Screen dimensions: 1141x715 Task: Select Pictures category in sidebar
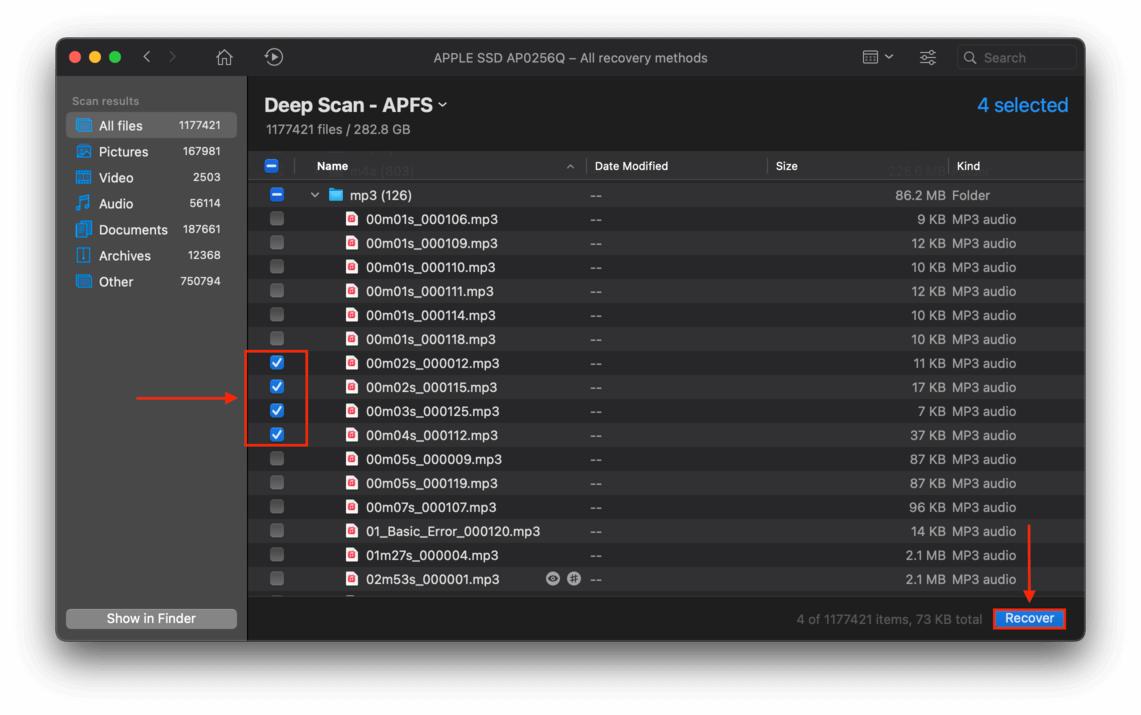tap(151, 151)
